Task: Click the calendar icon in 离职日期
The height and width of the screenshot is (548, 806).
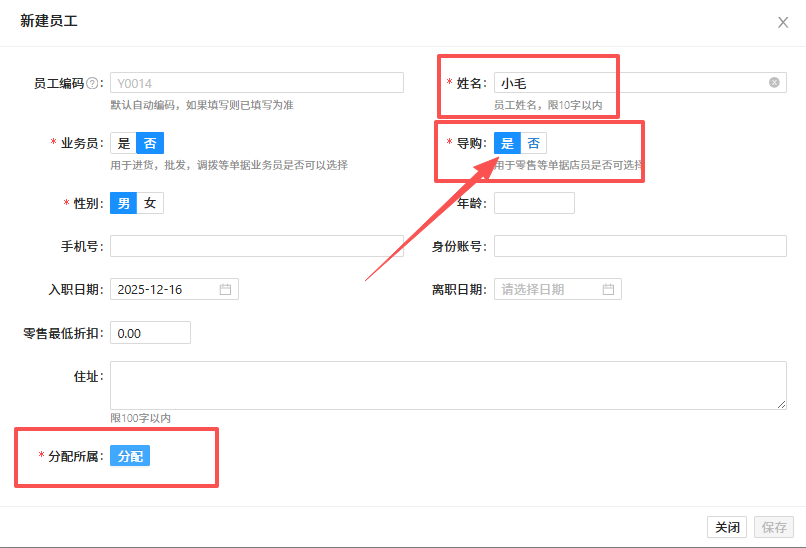Action: 608,289
